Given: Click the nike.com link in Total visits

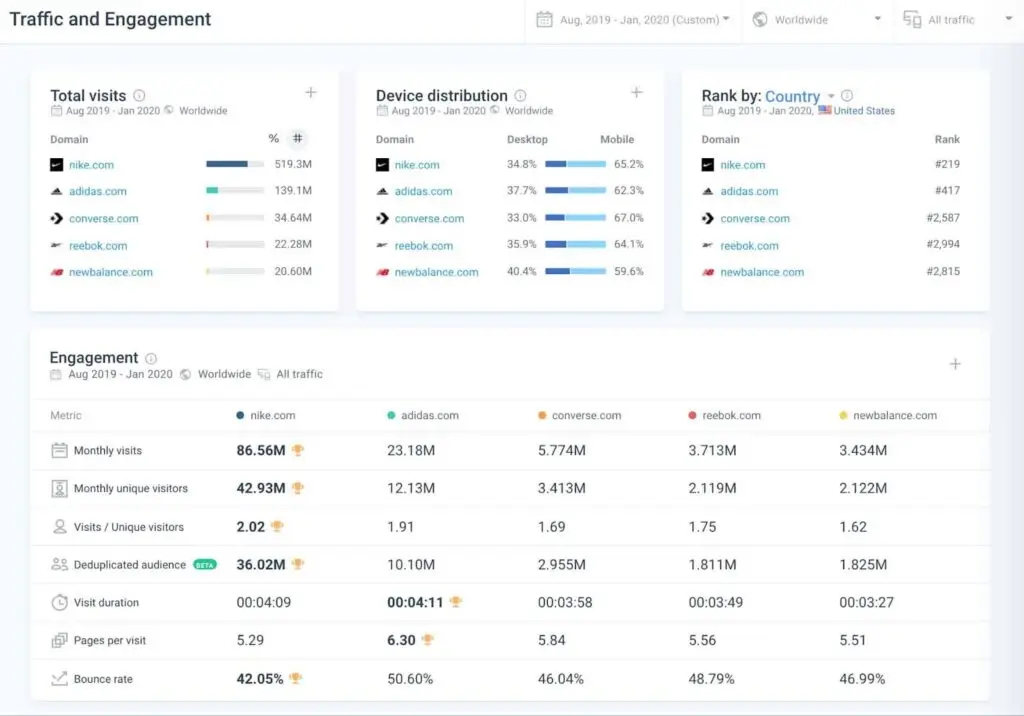Looking at the screenshot, I should [x=92, y=165].
